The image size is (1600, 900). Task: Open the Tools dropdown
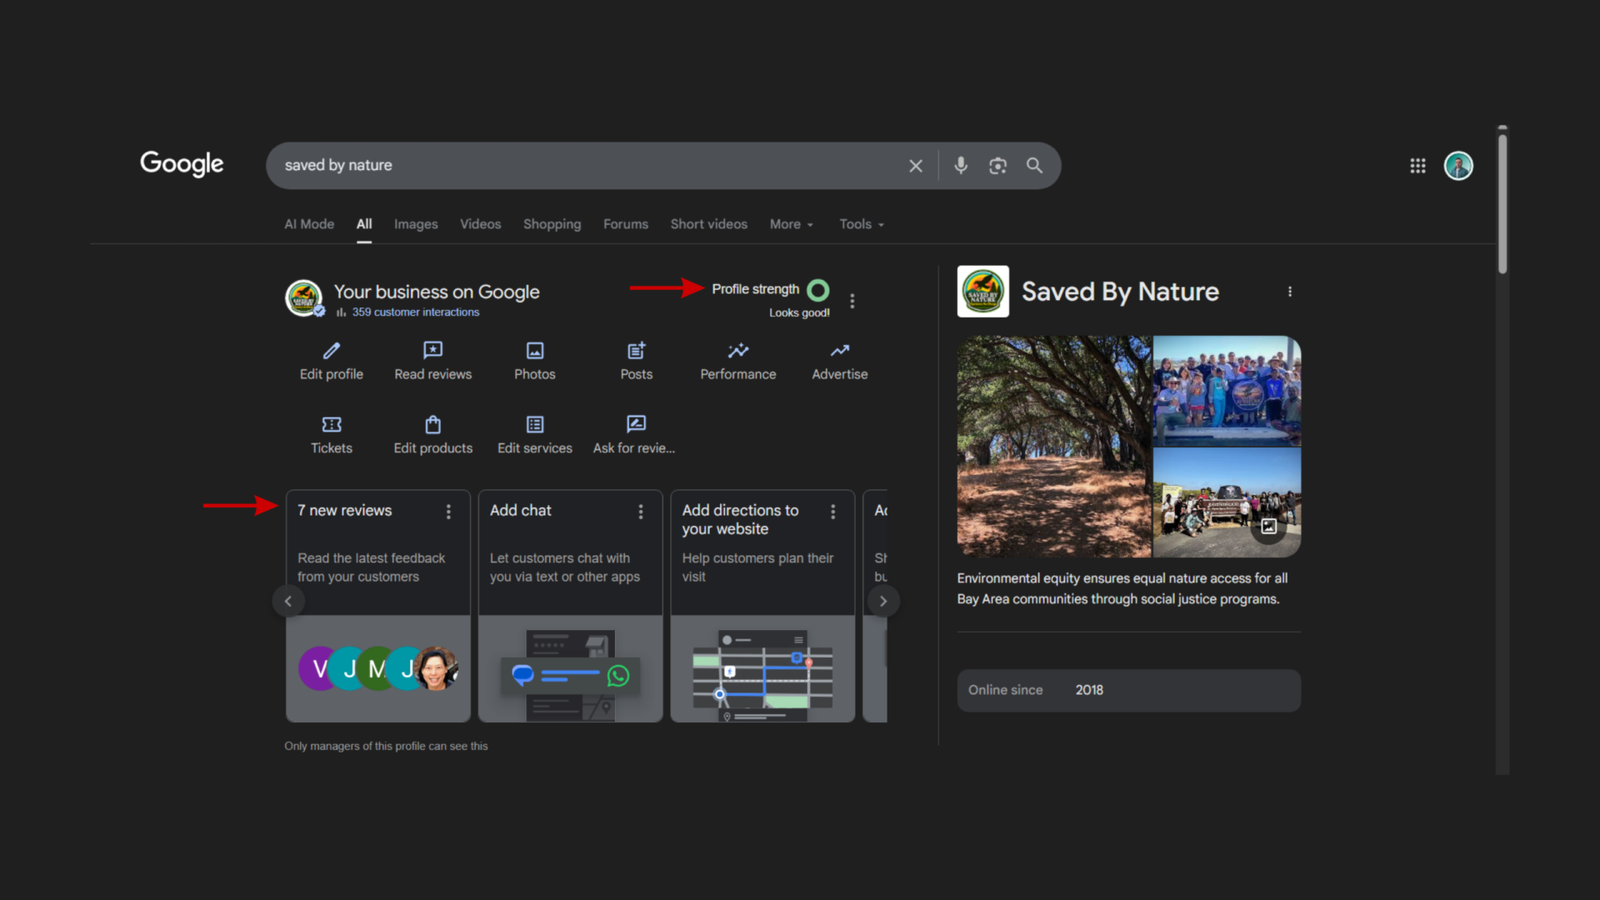pyautogui.click(x=860, y=224)
